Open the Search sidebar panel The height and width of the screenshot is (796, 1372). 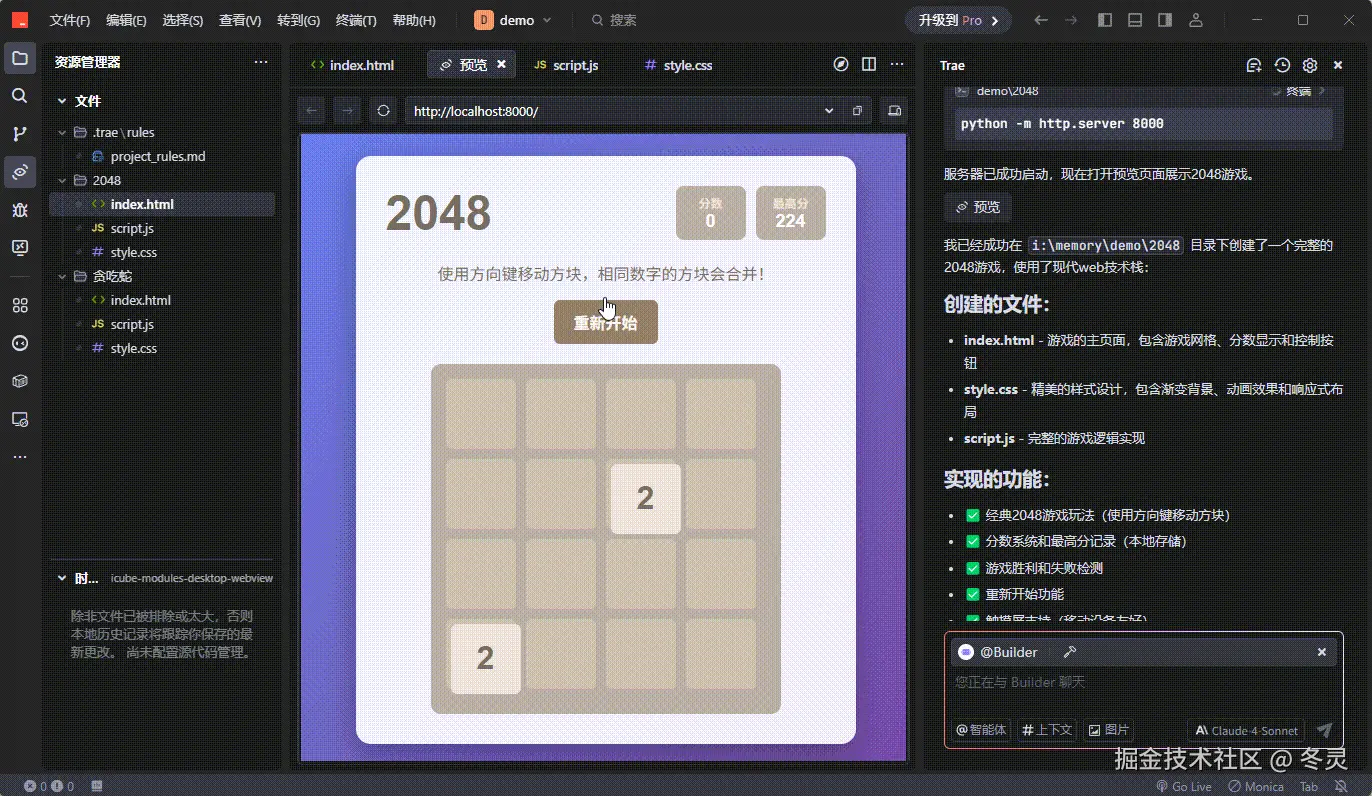pyautogui.click(x=20, y=96)
